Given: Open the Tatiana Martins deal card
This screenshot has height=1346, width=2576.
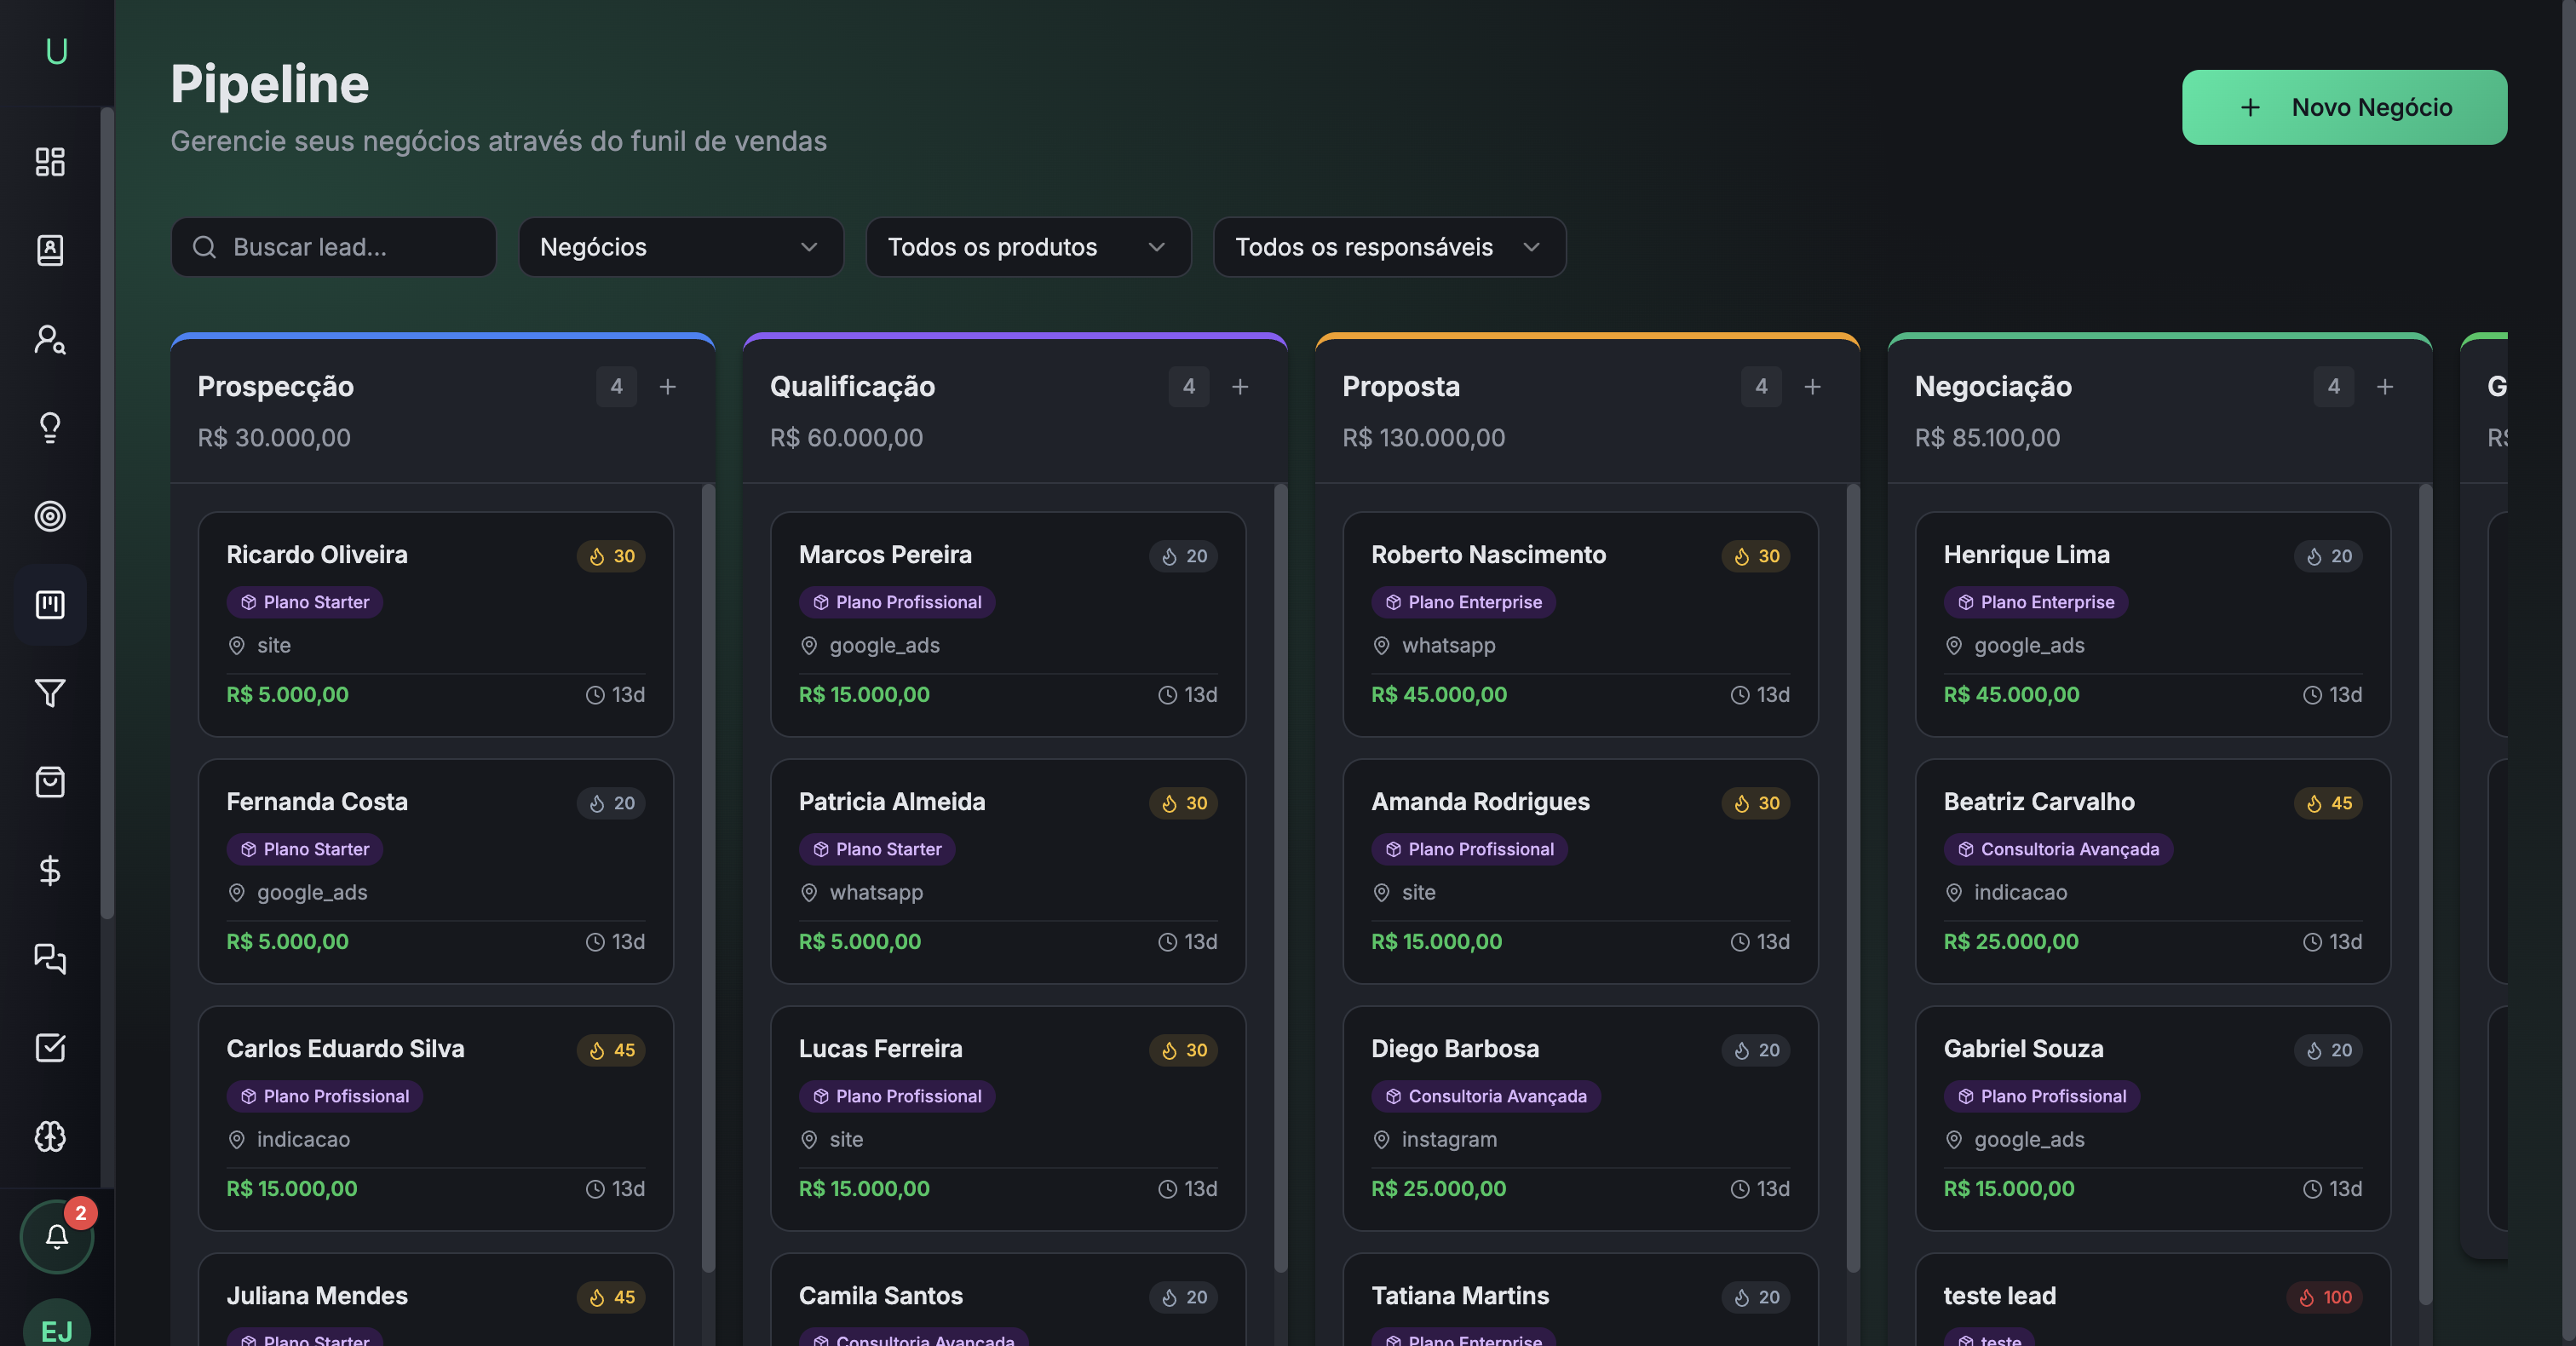Looking at the screenshot, I should (x=1580, y=1300).
